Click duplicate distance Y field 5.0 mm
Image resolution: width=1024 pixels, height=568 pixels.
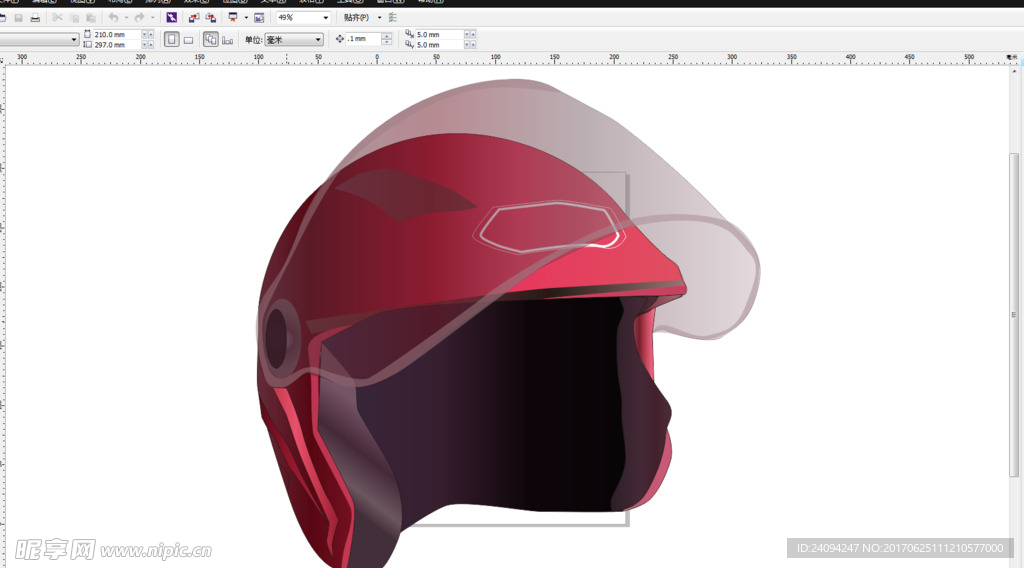tap(440, 45)
